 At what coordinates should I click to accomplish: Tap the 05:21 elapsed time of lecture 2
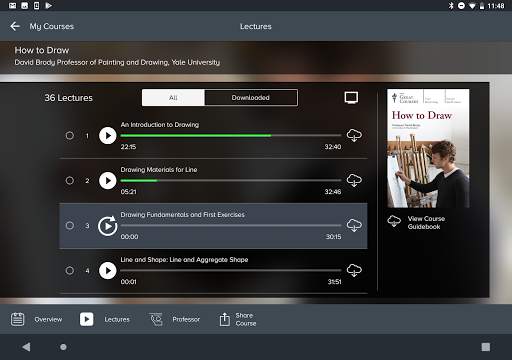click(x=128, y=192)
